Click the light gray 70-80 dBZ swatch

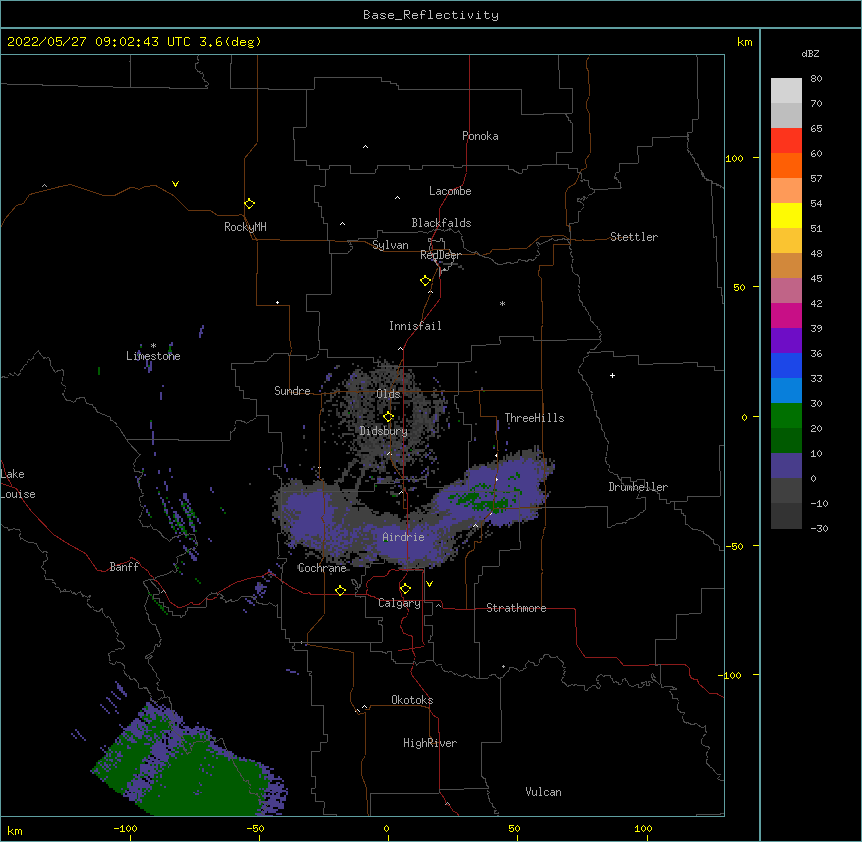pyautogui.click(x=786, y=91)
